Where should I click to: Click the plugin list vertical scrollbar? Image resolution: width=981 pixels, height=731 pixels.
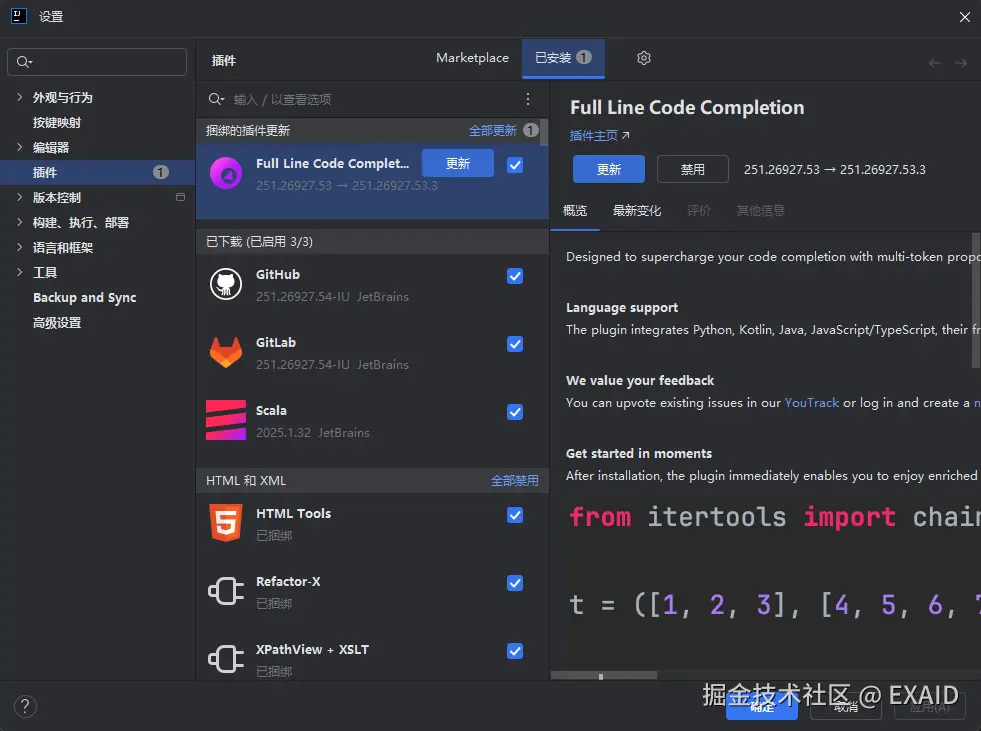pyautogui.click(x=544, y=133)
